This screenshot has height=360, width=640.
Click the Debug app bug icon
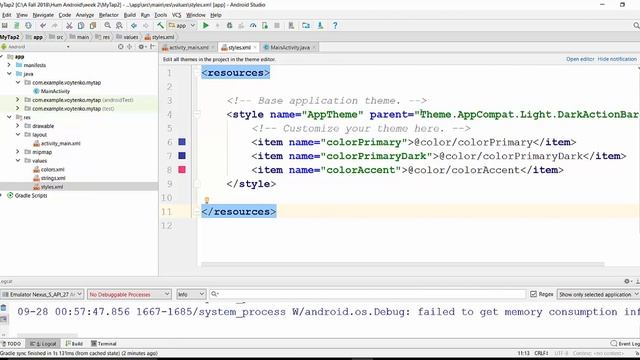[x=229, y=26]
